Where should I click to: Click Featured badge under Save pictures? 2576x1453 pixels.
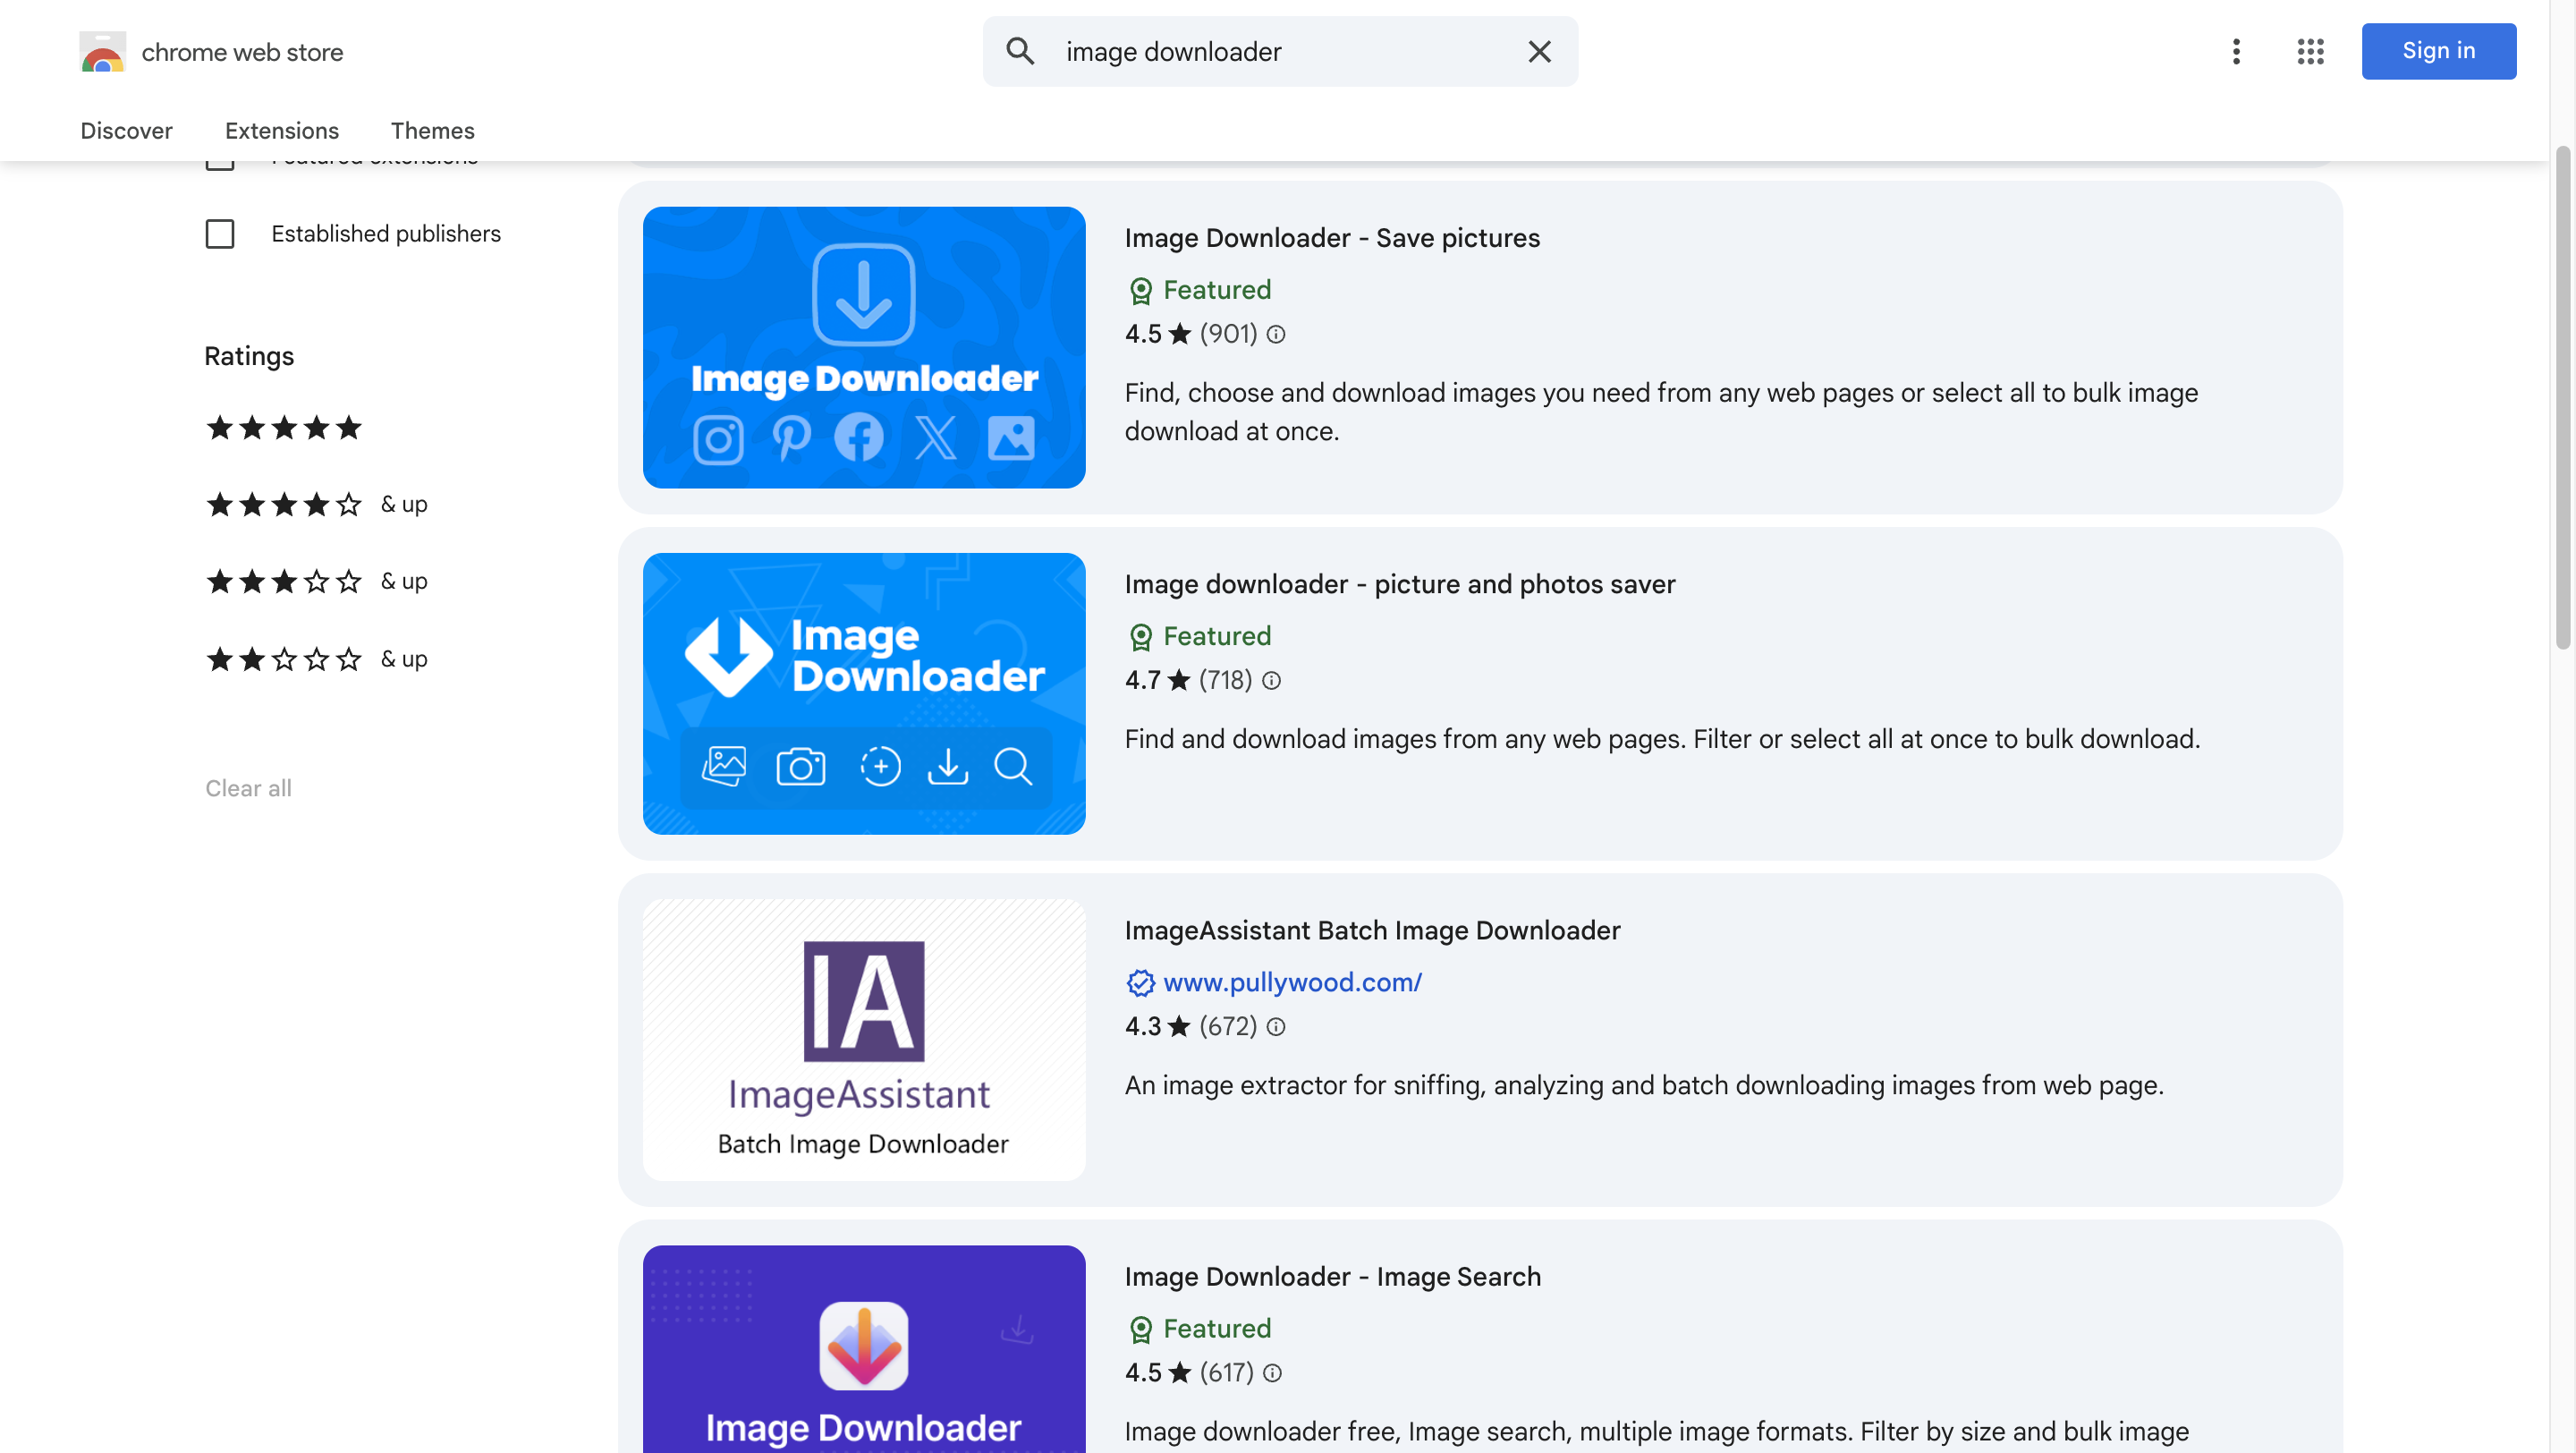point(1199,290)
